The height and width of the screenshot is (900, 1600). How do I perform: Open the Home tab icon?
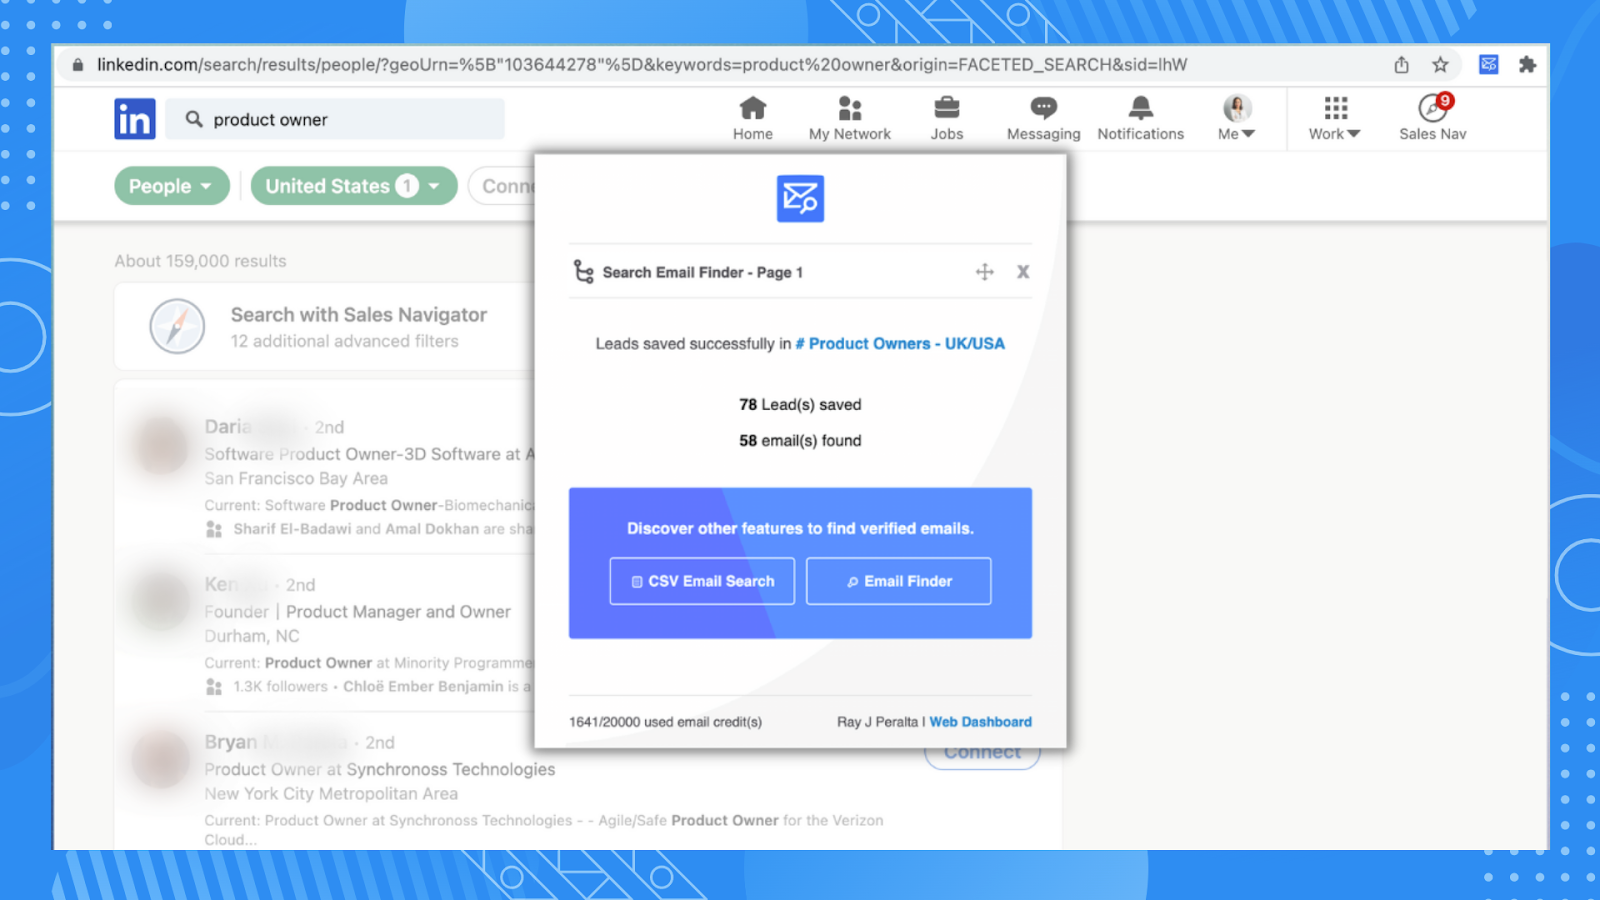pos(753,108)
